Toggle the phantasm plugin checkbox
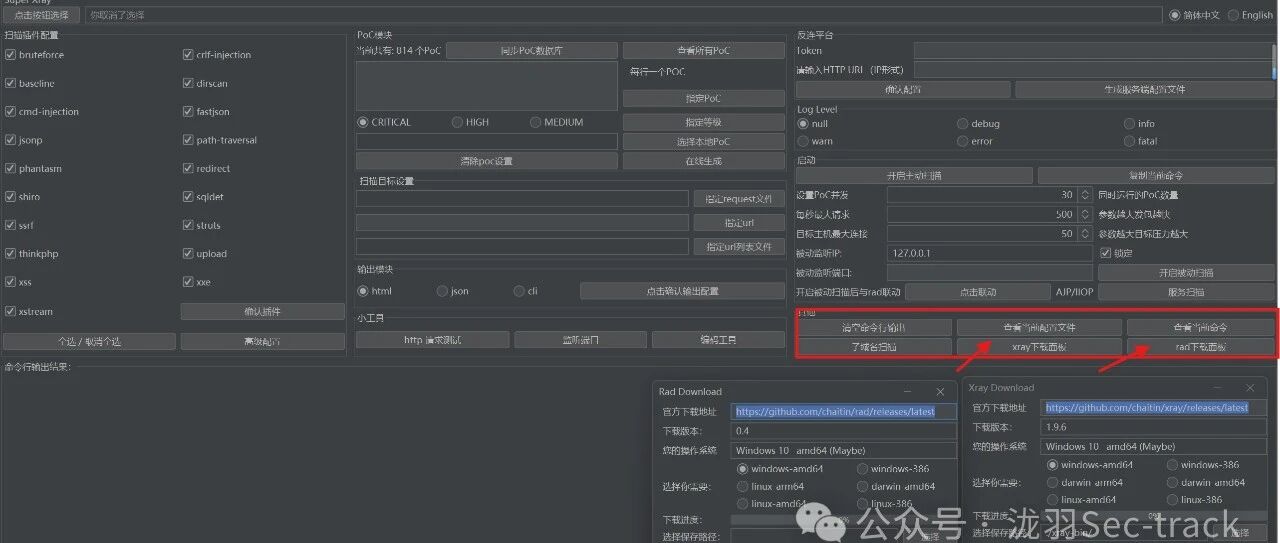The image size is (1280, 543). tap(11, 169)
